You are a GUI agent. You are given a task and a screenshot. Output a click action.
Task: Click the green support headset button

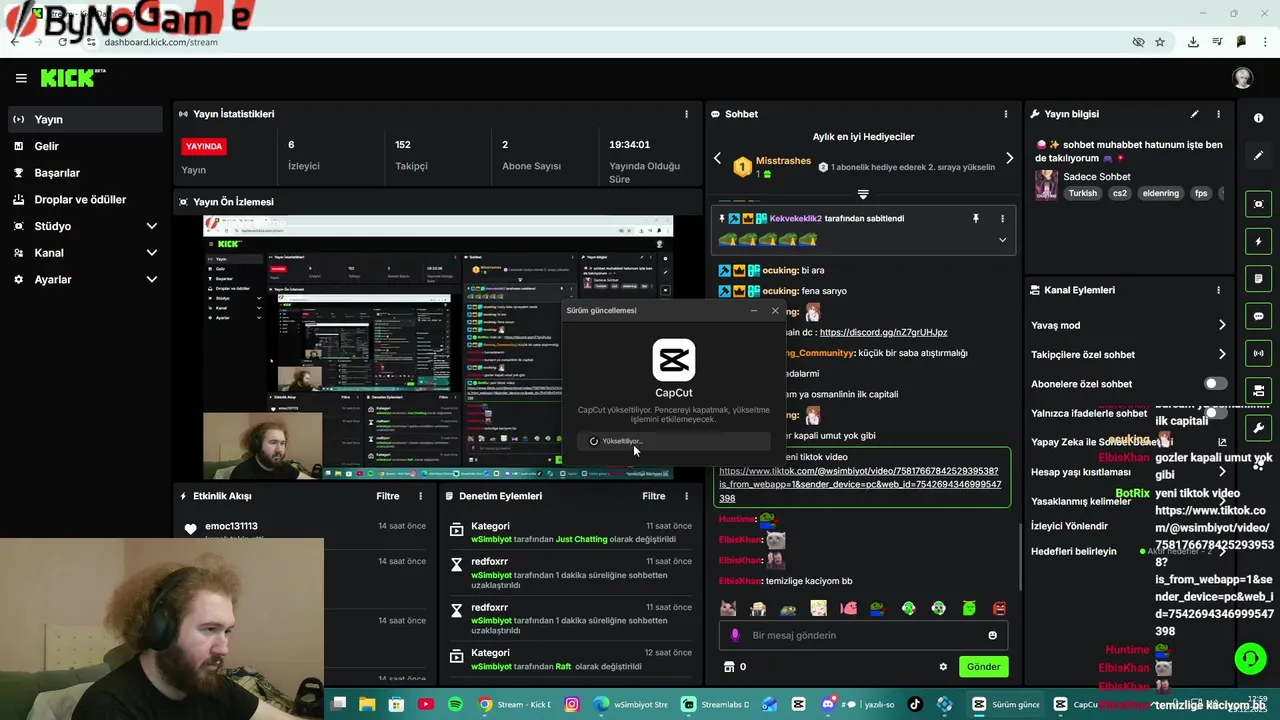coord(1250,658)
